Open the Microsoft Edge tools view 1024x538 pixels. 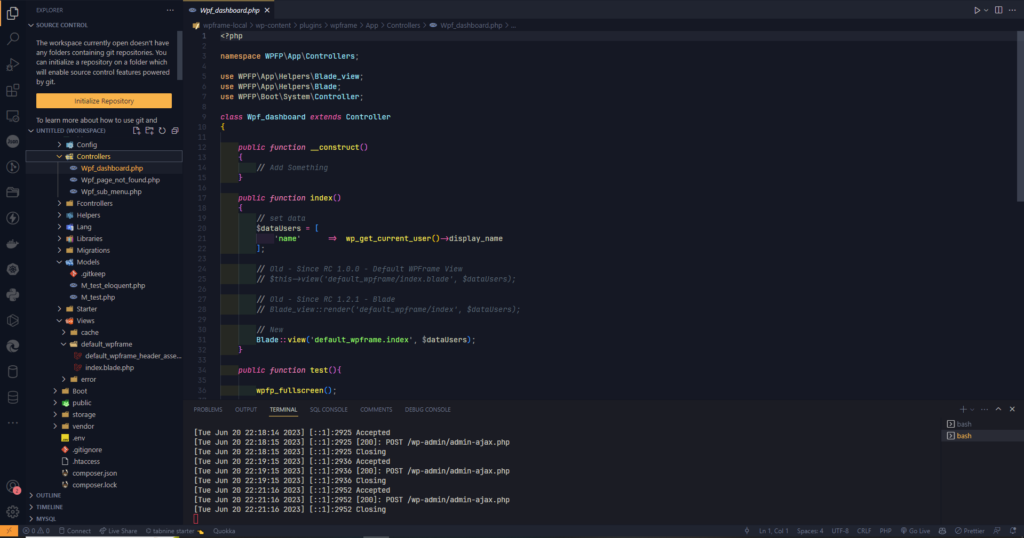(12, 346)
